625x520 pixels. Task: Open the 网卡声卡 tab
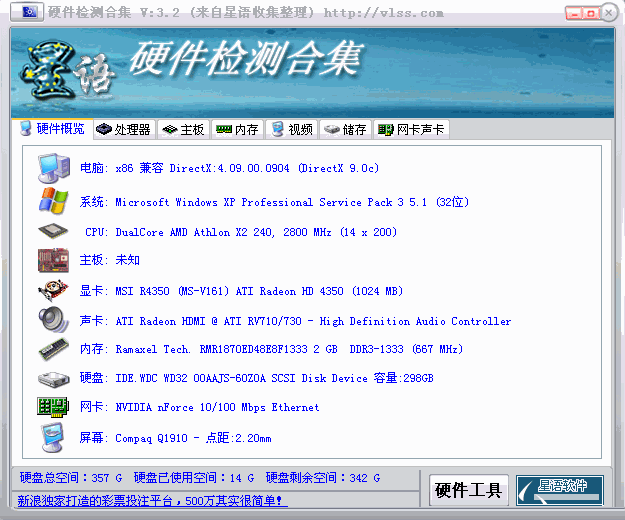(411, 129)
